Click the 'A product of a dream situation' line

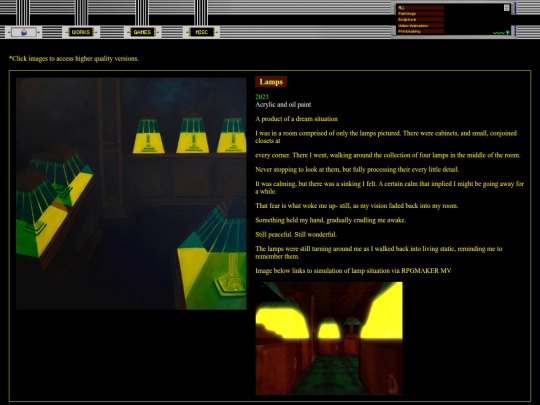pyautogui.click(x=297, y=119)
